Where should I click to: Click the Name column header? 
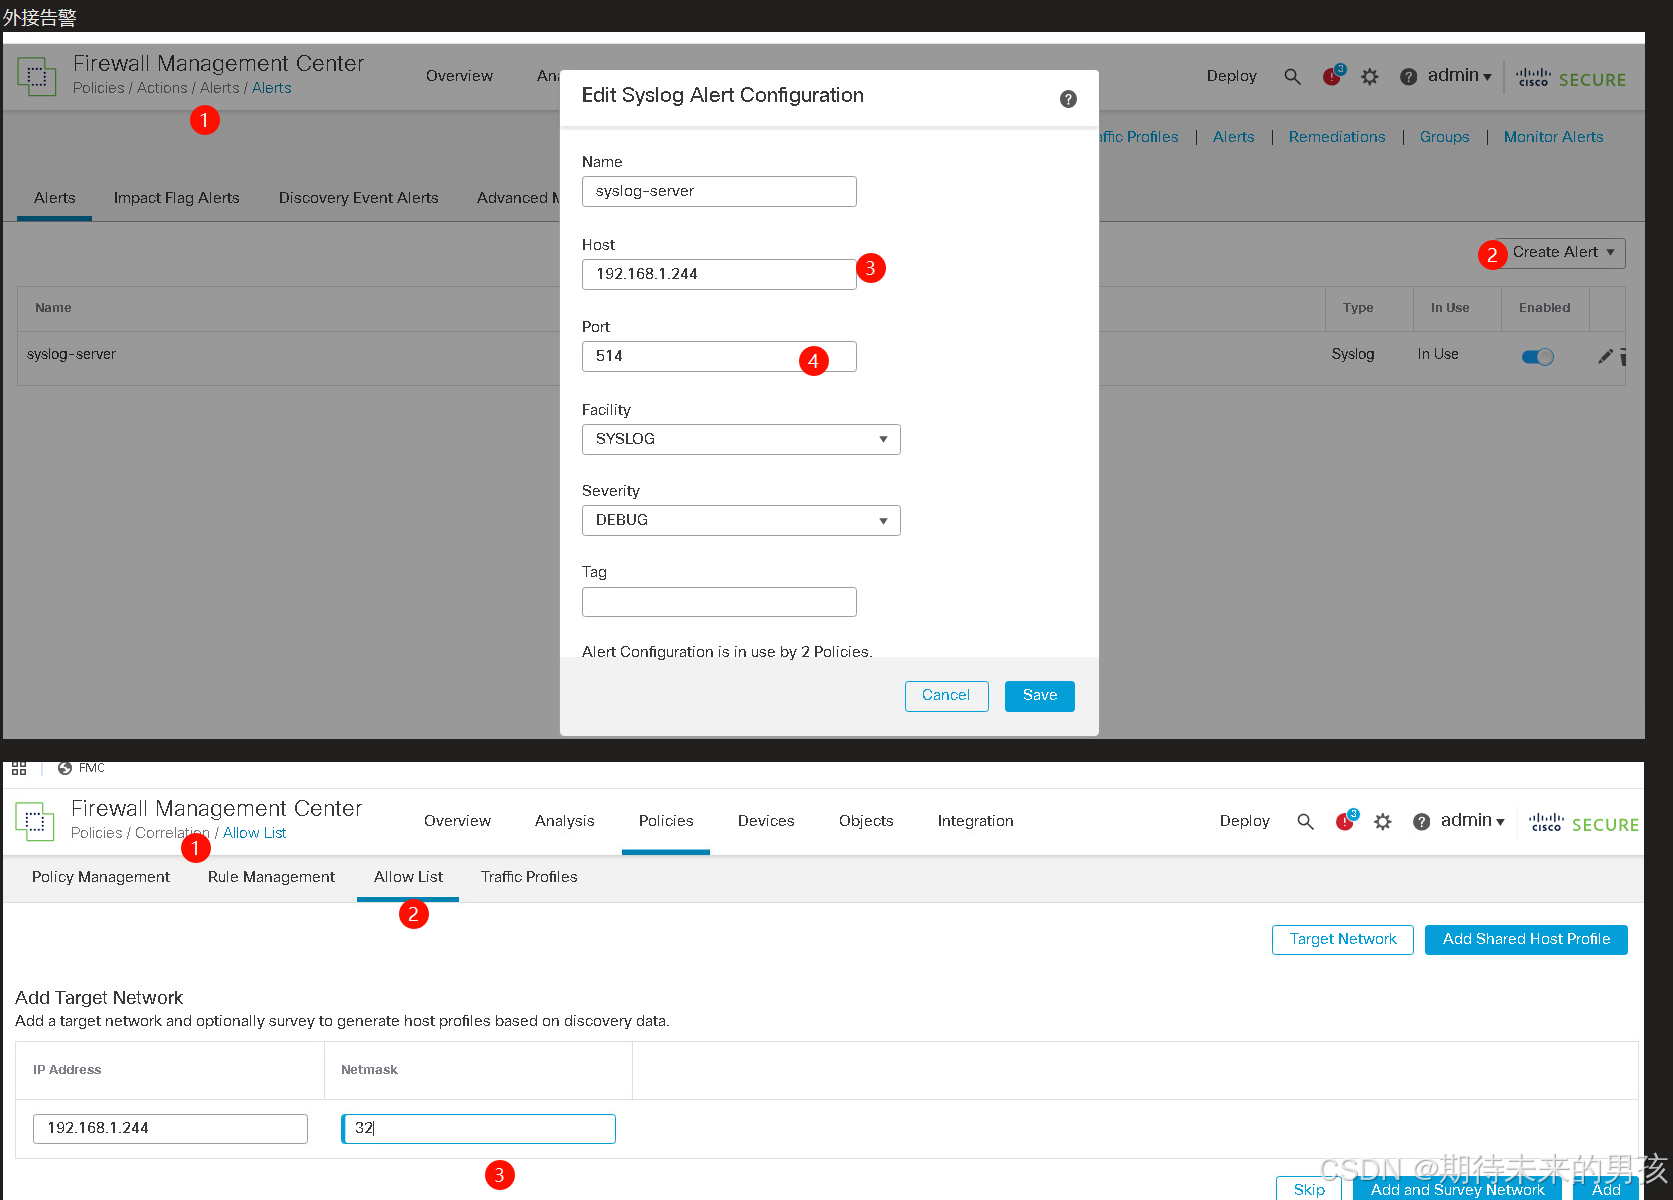53,308
